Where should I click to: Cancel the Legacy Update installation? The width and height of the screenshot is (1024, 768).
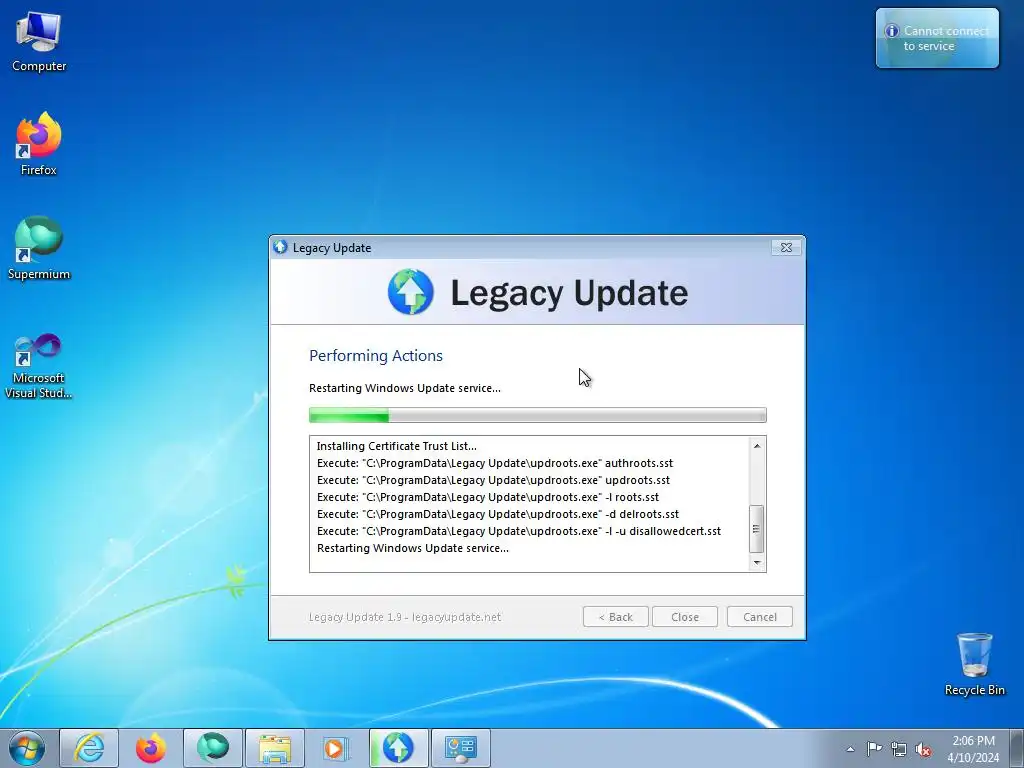[x=760, y=617]
